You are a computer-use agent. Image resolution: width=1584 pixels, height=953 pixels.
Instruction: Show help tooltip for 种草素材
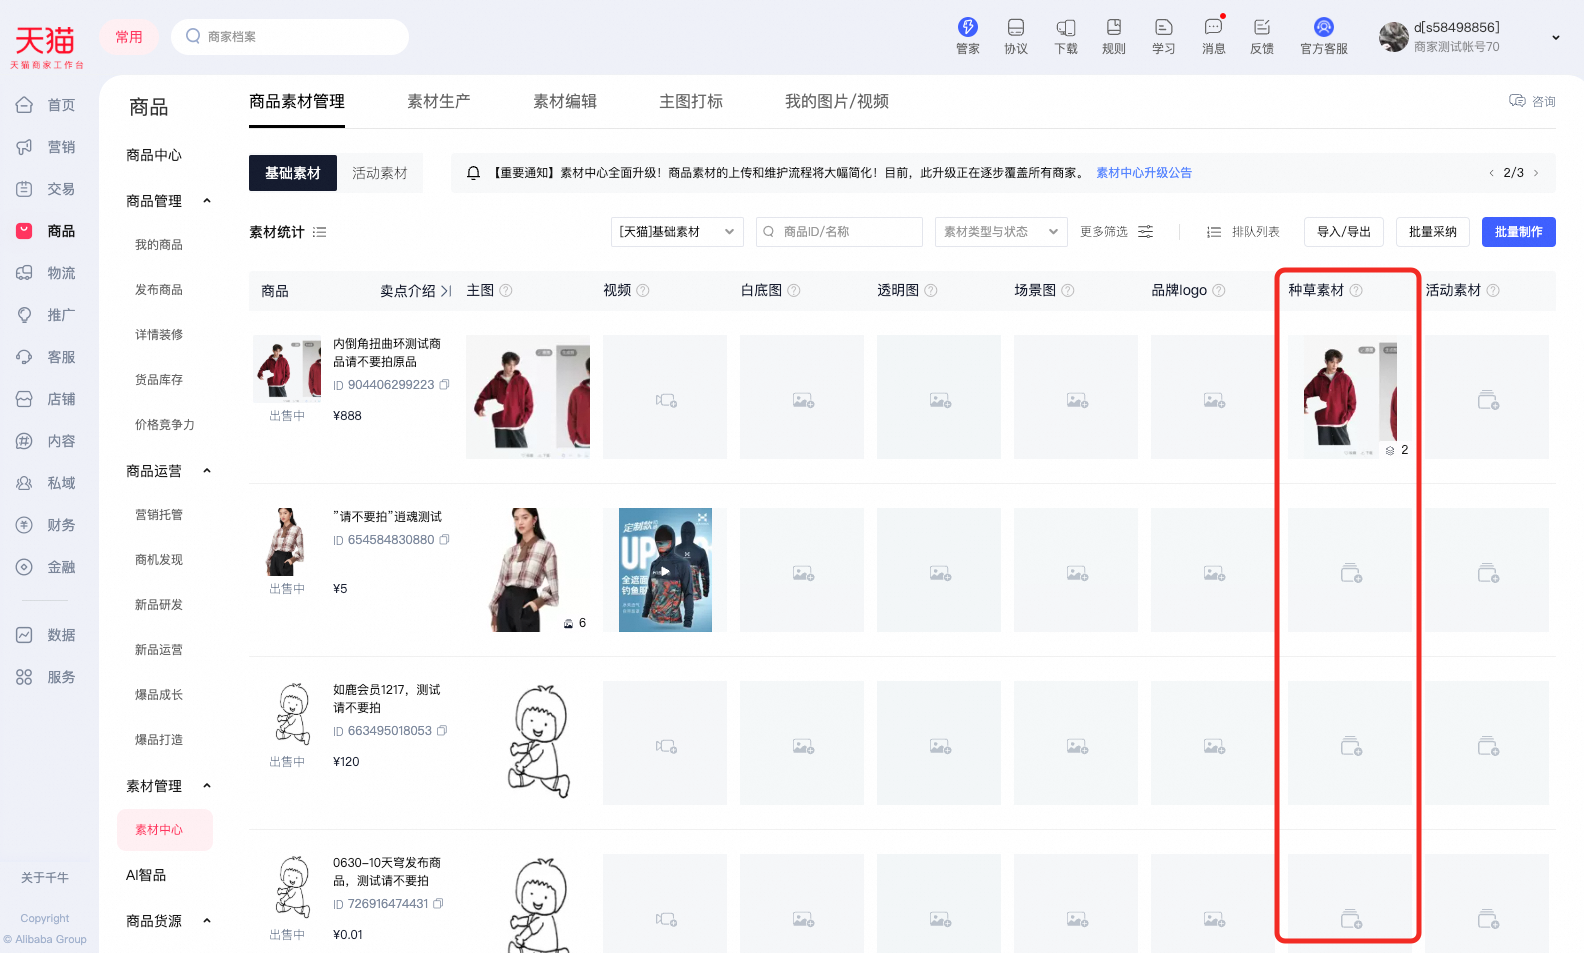(1356, 291)
